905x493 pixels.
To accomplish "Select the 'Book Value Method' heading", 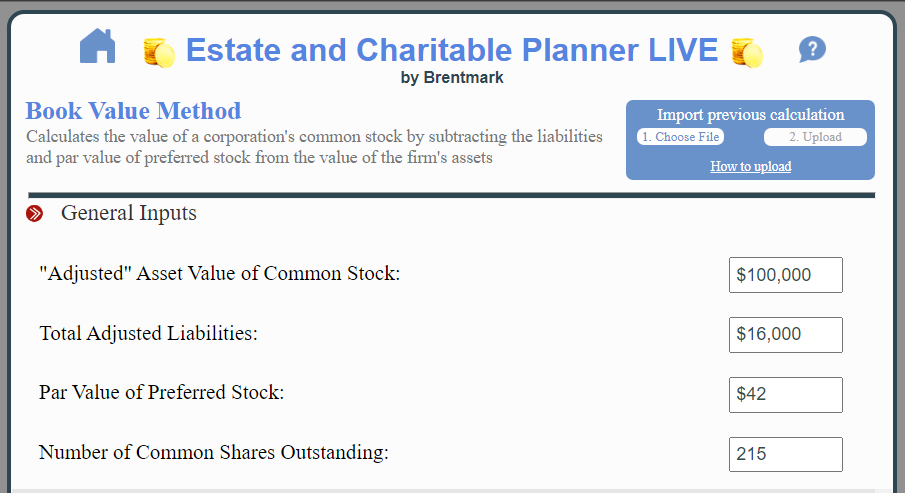I will click(x=133, y=111).
